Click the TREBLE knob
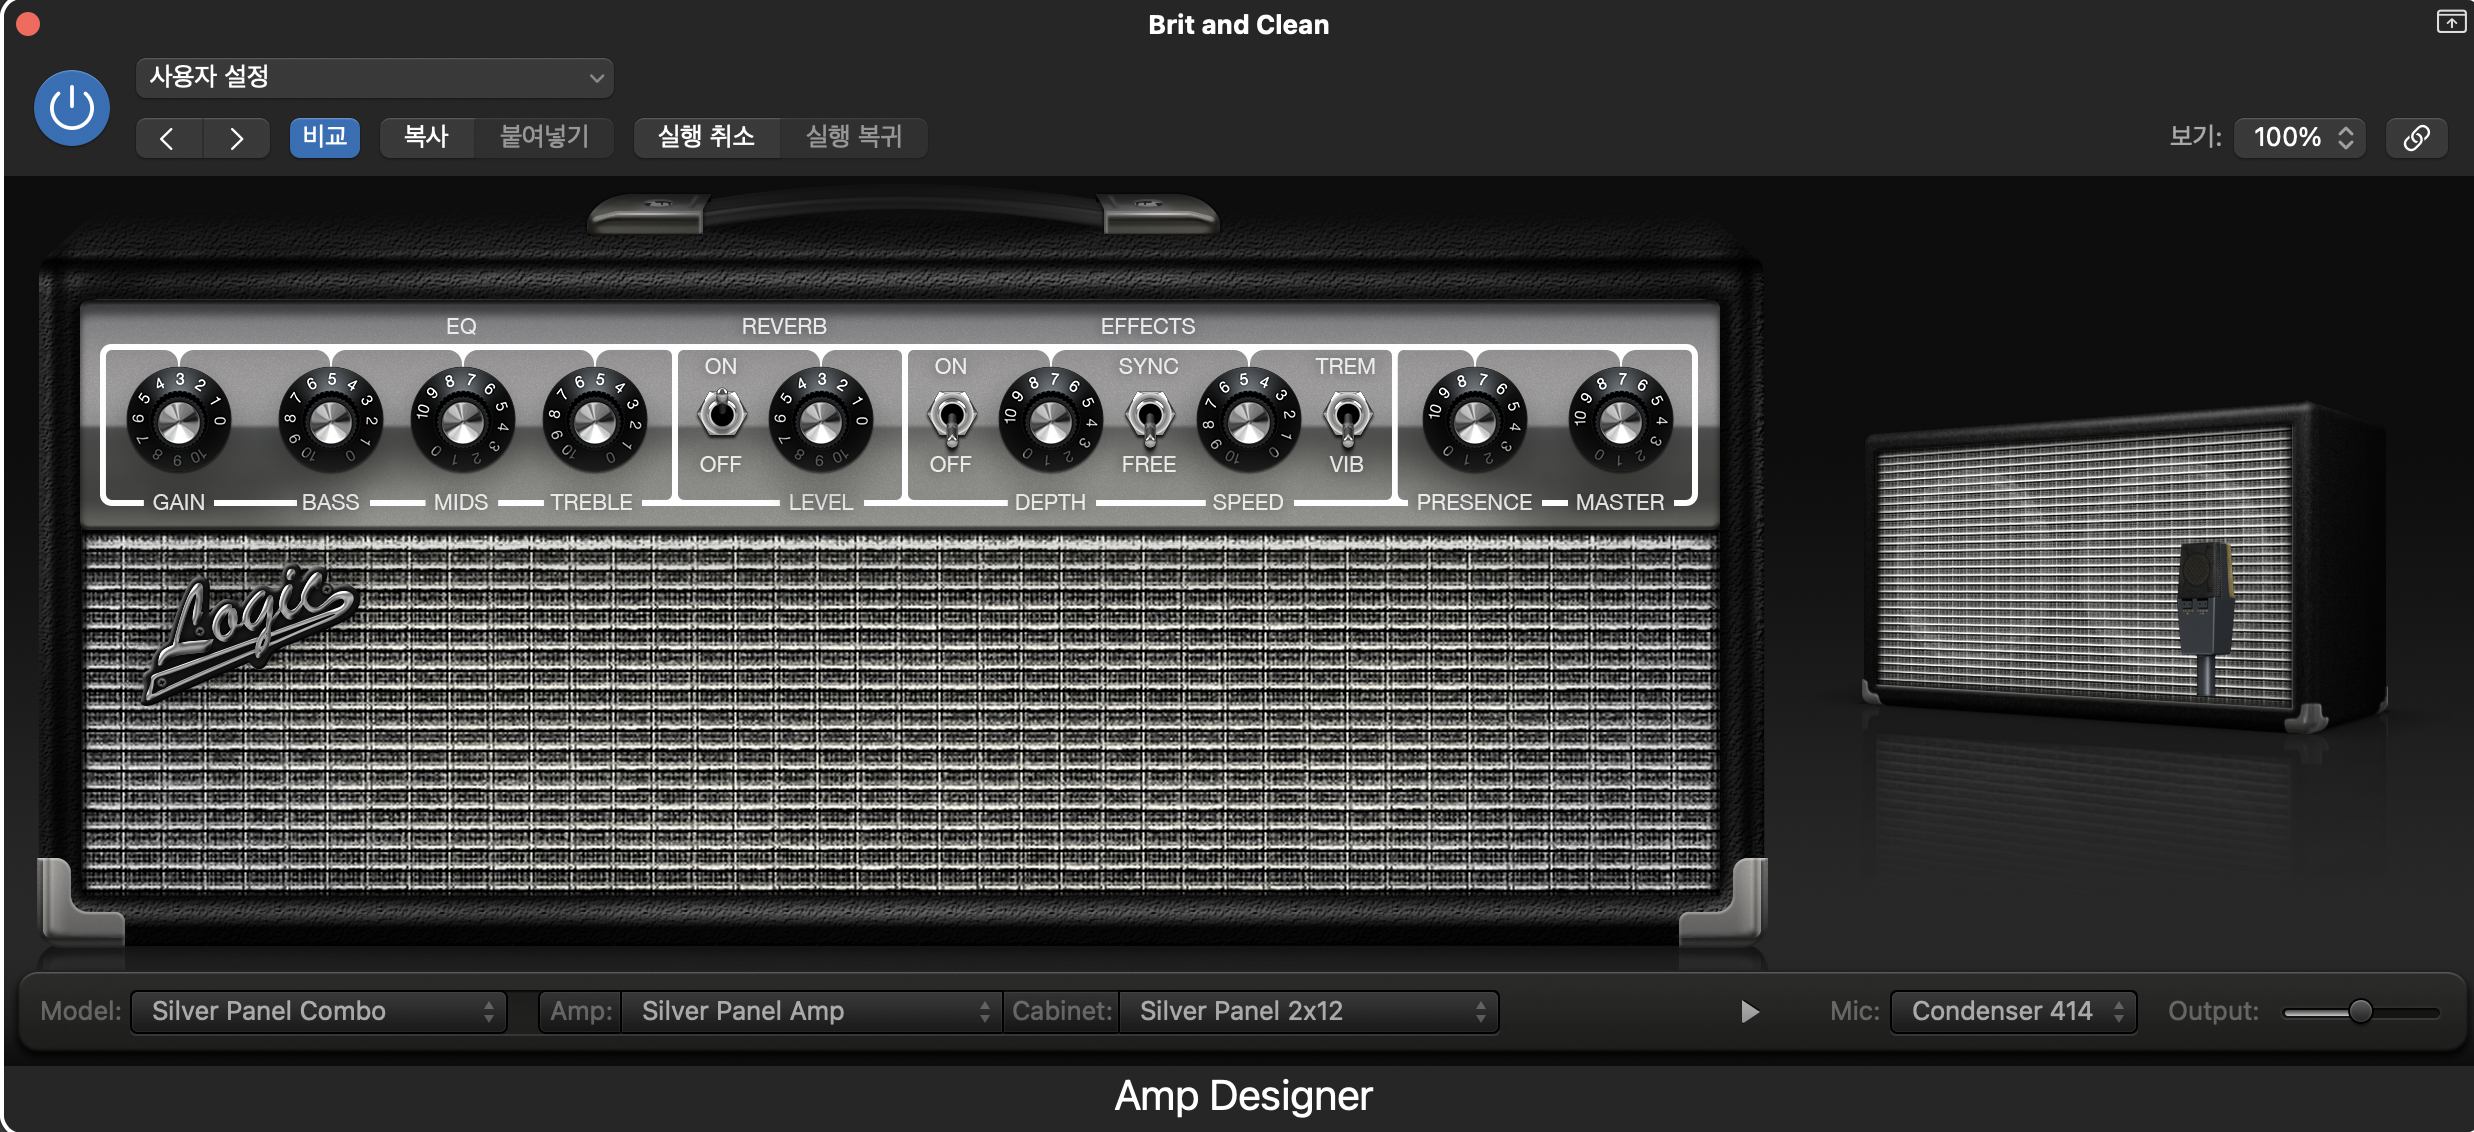2474x1132 pixels. [594, 422]
